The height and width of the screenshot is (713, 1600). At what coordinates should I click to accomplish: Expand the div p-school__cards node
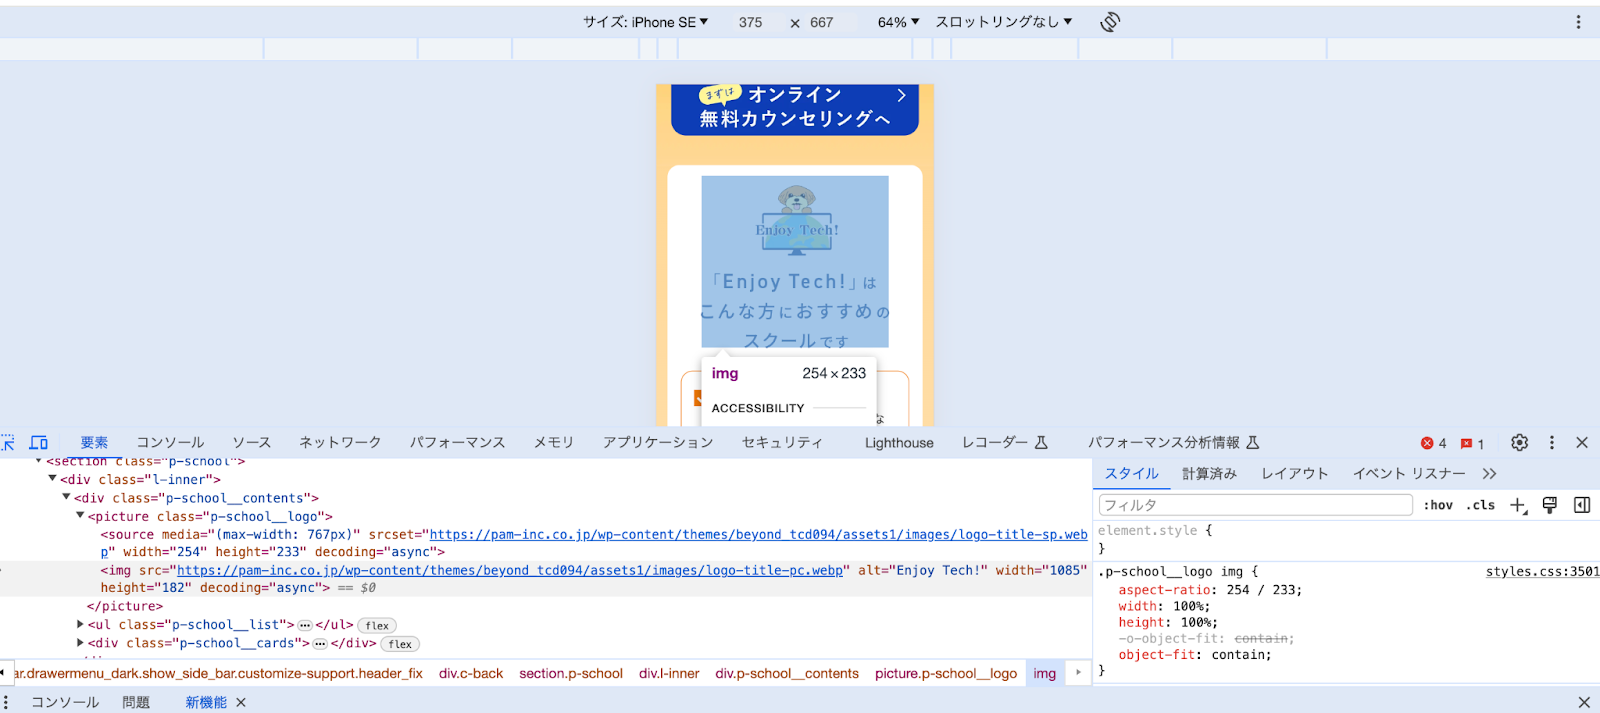[81, 643]
